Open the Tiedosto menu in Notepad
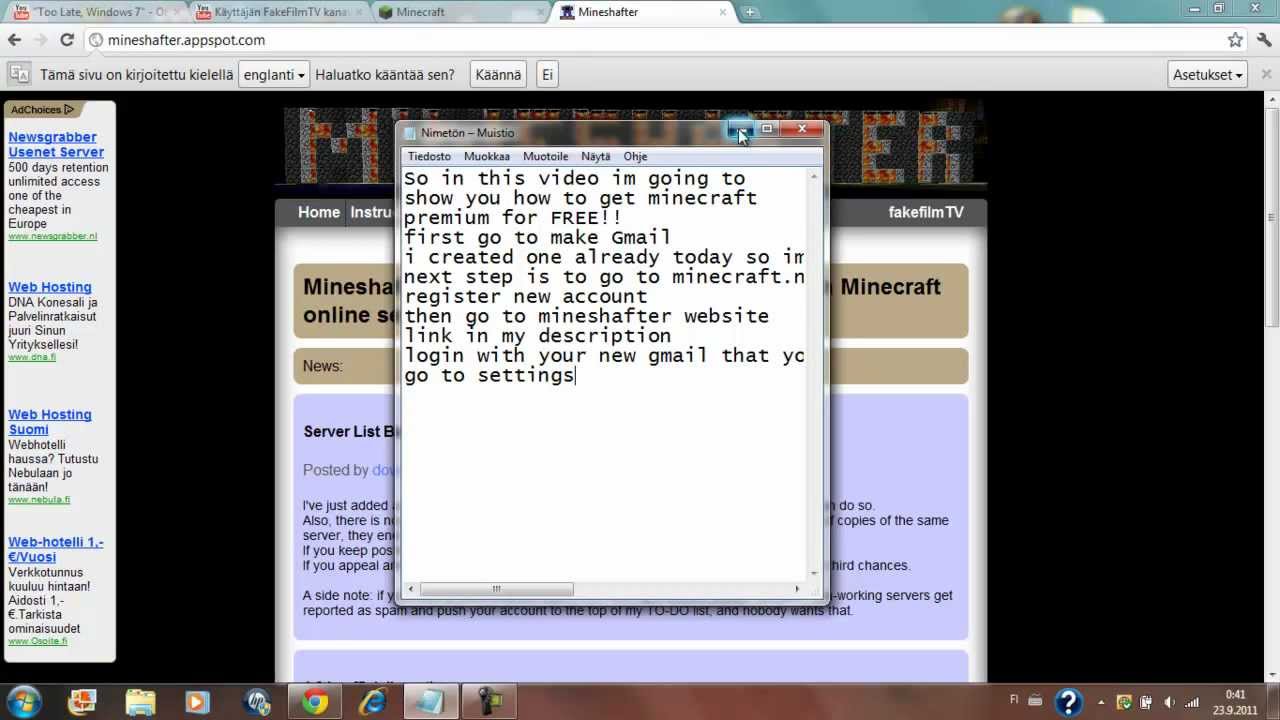The height and width of the screenshot is (720, 1280). [x=429, y=156]
